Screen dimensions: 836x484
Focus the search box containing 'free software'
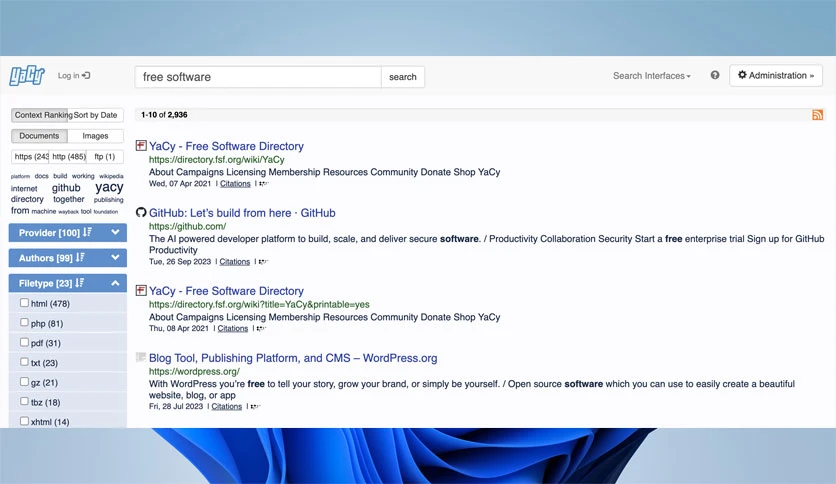pyautogui.click(x=258, y=77)
